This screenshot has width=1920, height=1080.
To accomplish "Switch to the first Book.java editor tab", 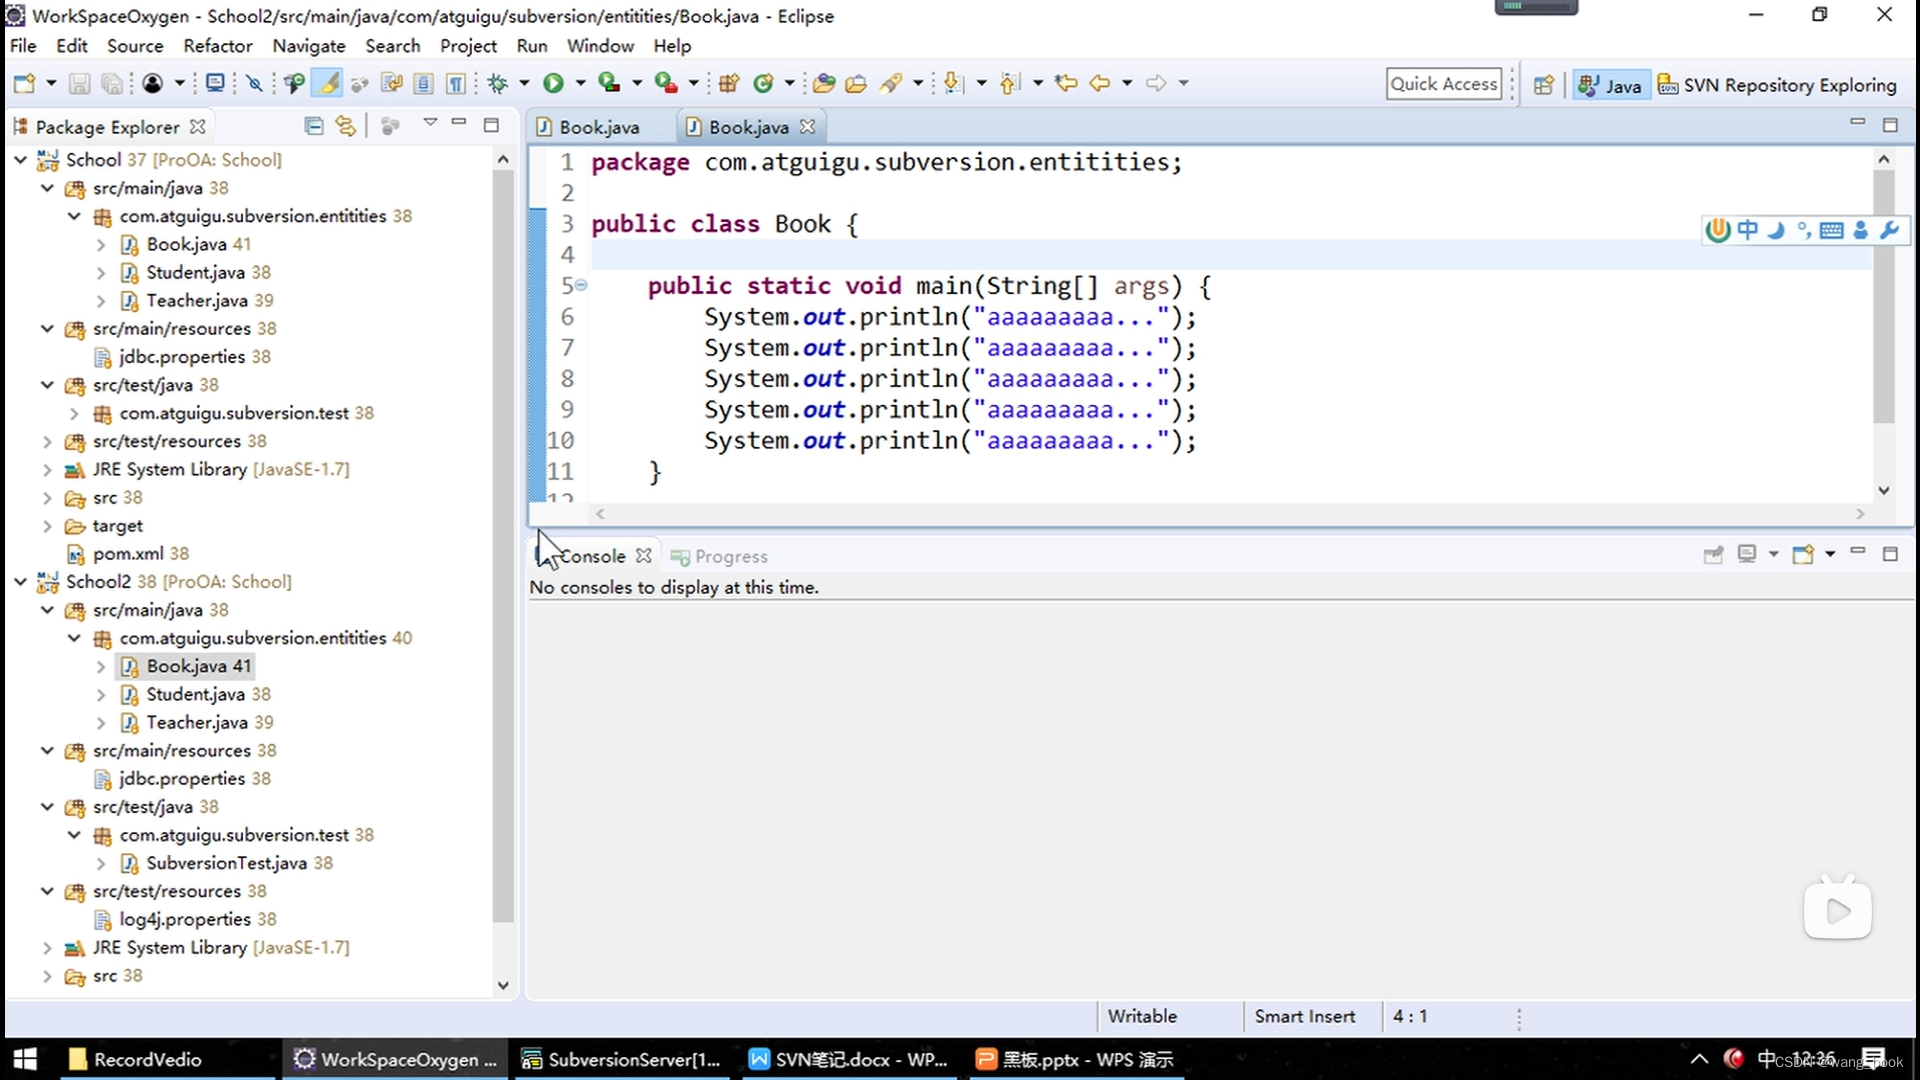I will tap(590, 127).
